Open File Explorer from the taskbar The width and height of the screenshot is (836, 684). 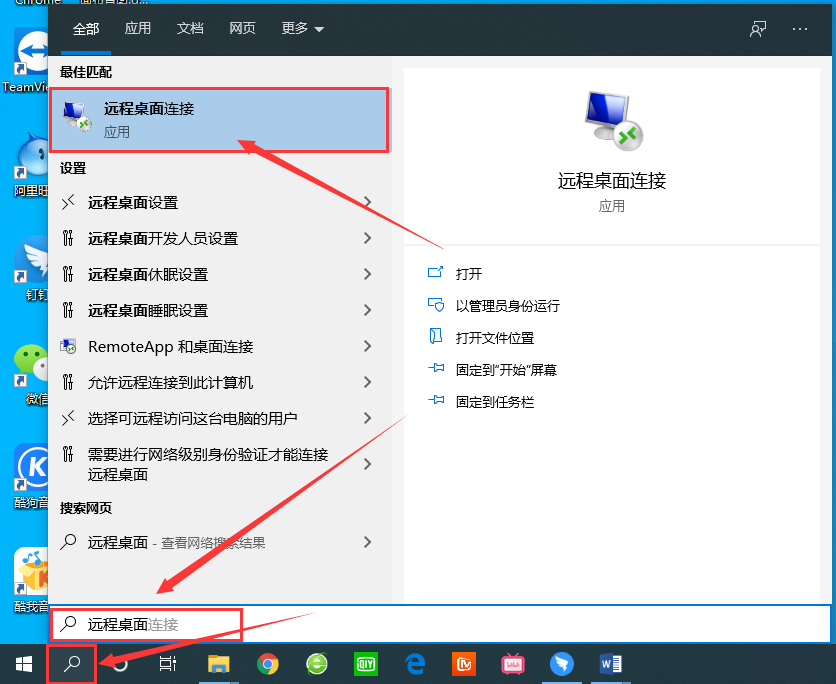(x=219, y=663)
